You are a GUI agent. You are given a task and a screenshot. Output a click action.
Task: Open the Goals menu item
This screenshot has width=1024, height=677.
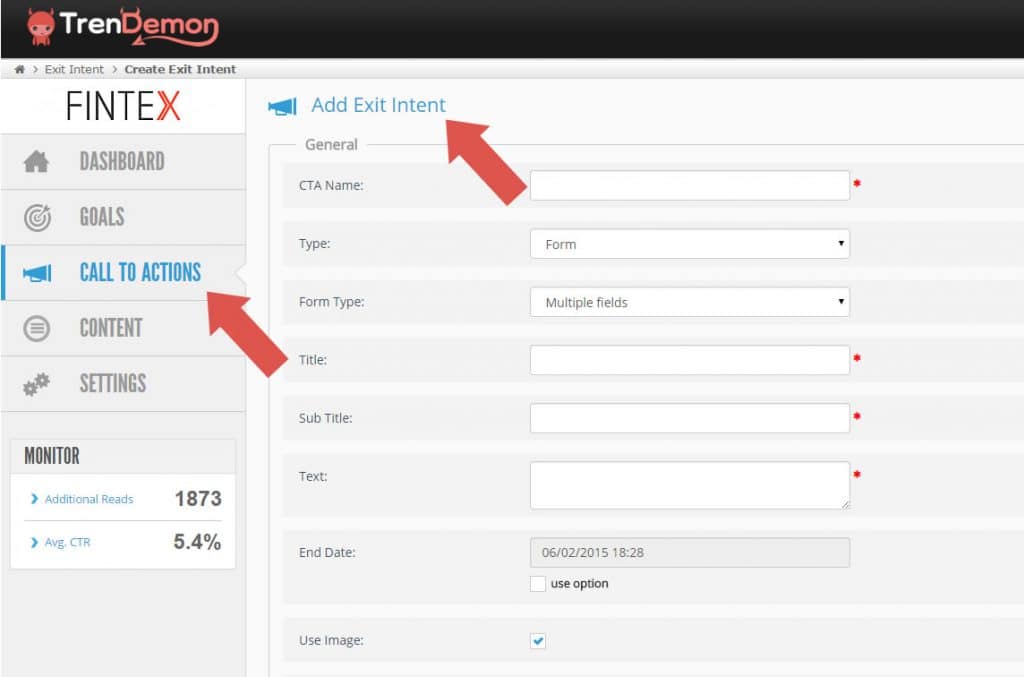coord(123,217)
